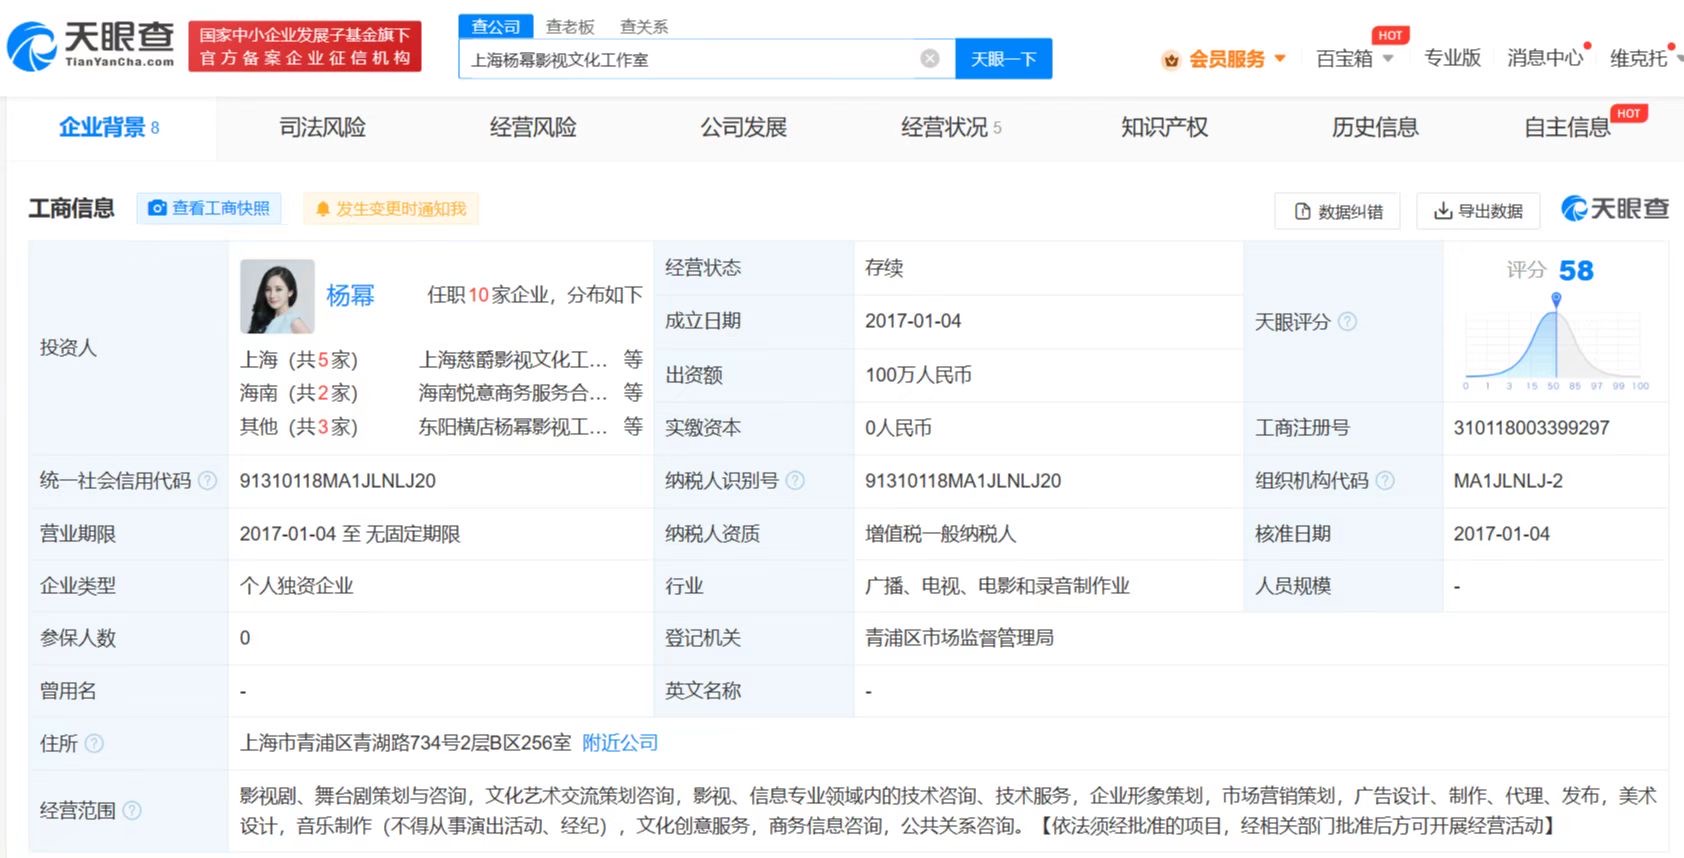Click the 杨幂 portrait thumbnail
This screenshot has height=858, width=1684.
click(277, 297)
